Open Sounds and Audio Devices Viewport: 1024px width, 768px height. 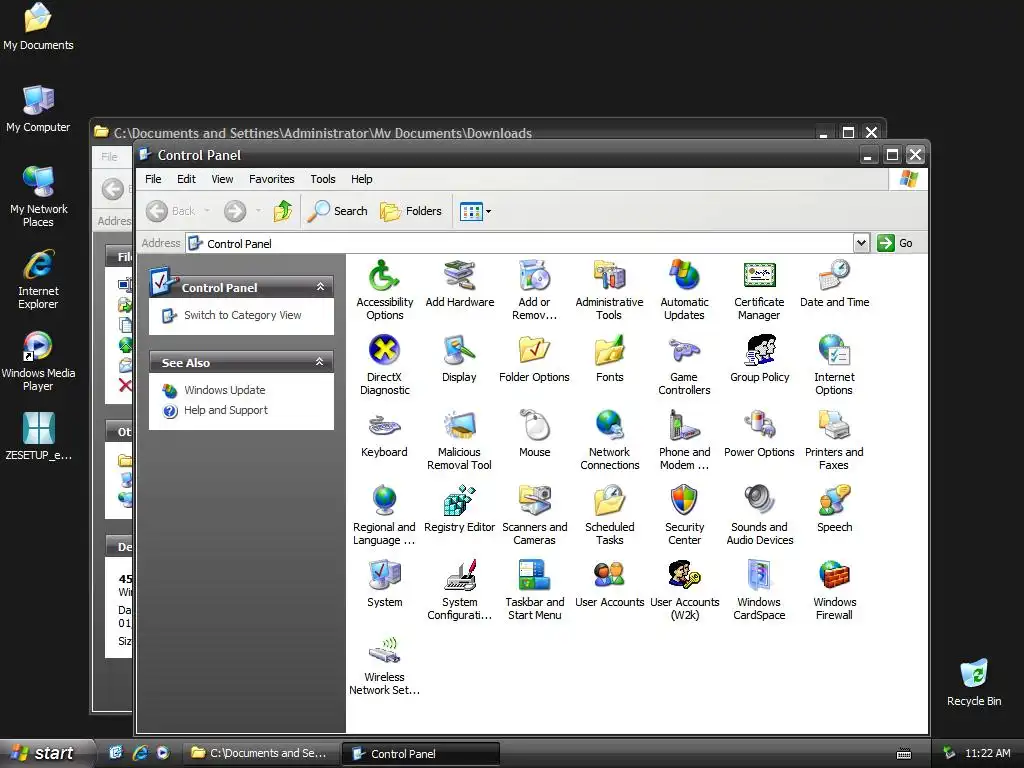pyautogui.click(x=760, y=515)
